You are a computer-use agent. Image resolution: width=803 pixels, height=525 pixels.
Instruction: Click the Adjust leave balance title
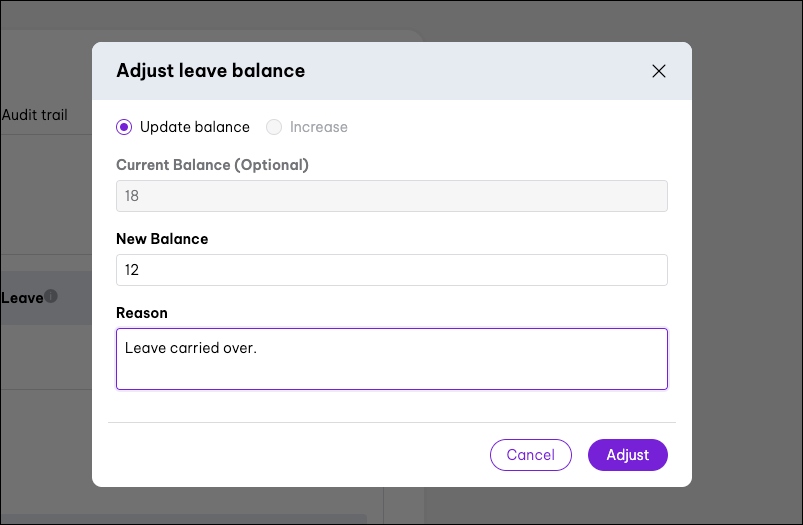210,71
